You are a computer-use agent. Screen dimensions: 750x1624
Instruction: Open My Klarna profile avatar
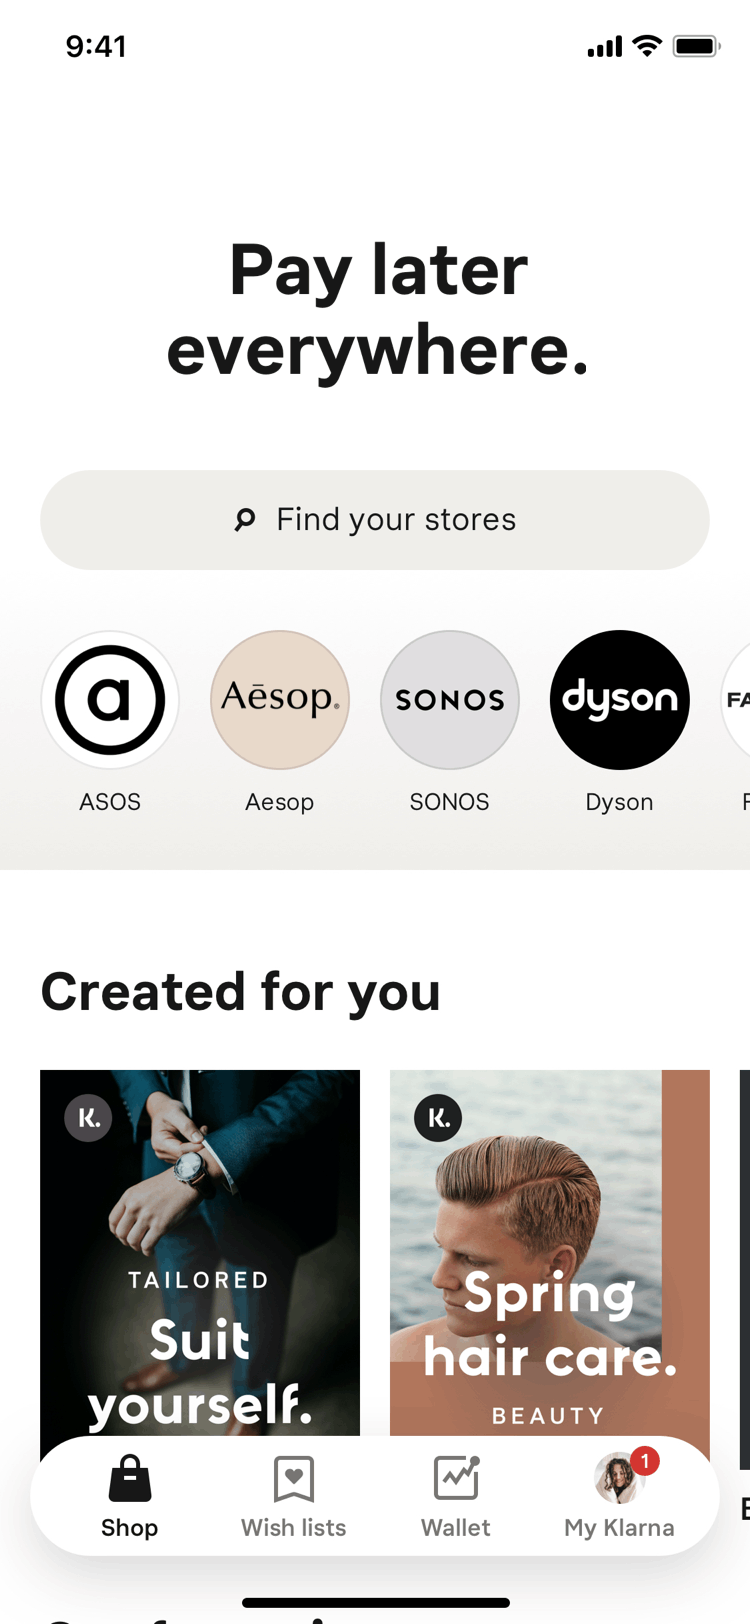[616, 1480]
